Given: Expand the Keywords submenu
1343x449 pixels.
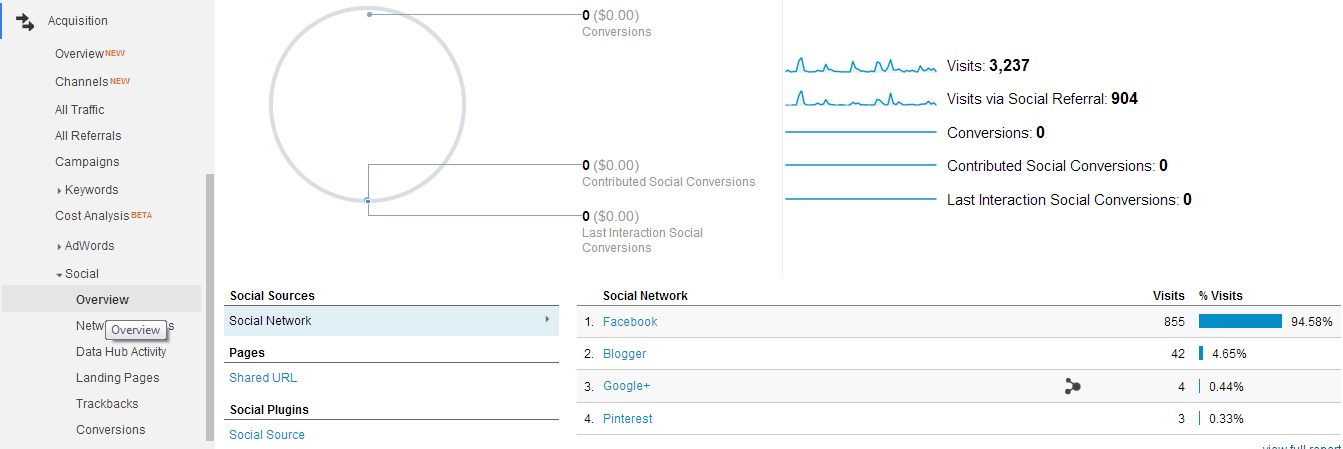Looking at the screenshot, I should pos(60,190).
